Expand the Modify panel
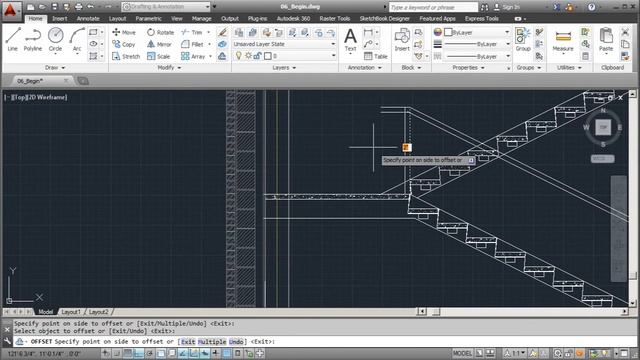Image resolution: width=640 pixels, height=360 pixels. point(169,68)
